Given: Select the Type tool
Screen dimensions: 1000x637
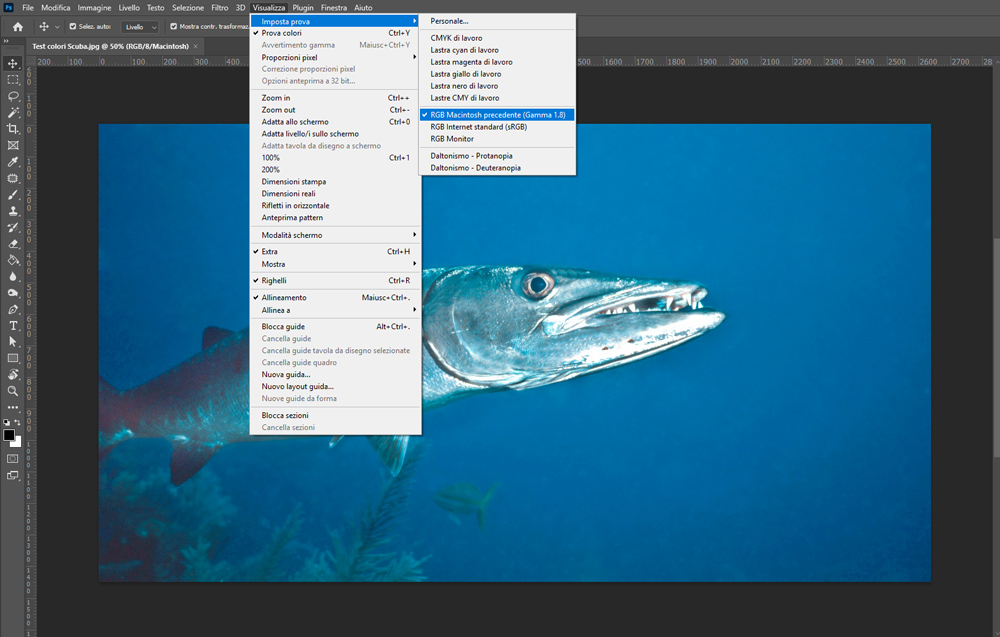Looking at the screenshot, I should coord(13,326).
